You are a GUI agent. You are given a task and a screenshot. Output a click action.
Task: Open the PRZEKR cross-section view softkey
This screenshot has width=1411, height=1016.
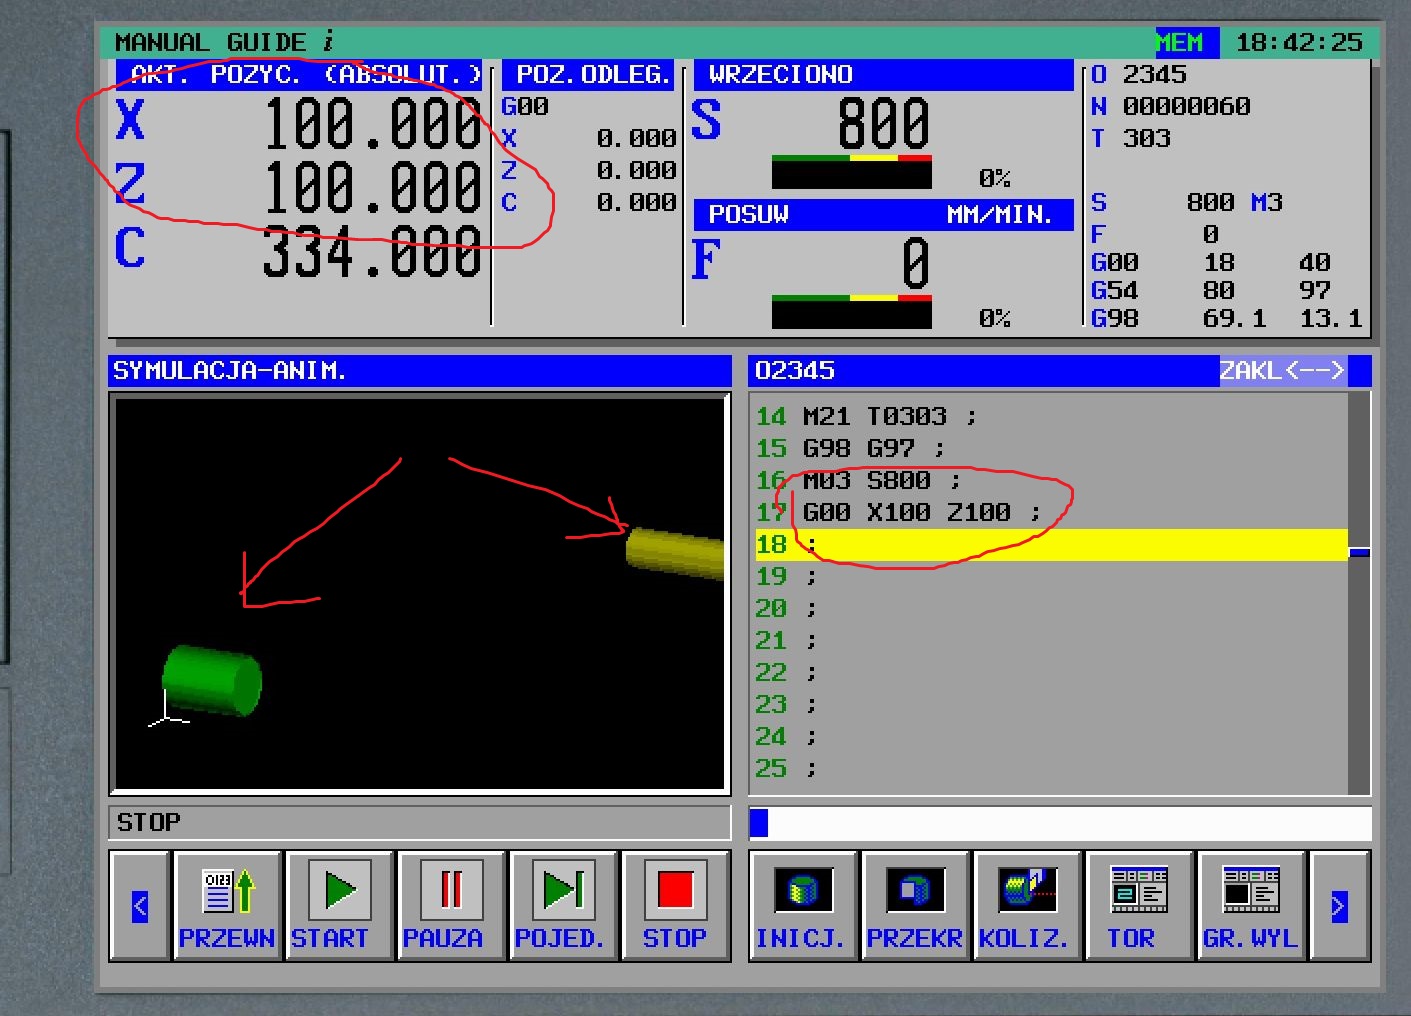915,906
